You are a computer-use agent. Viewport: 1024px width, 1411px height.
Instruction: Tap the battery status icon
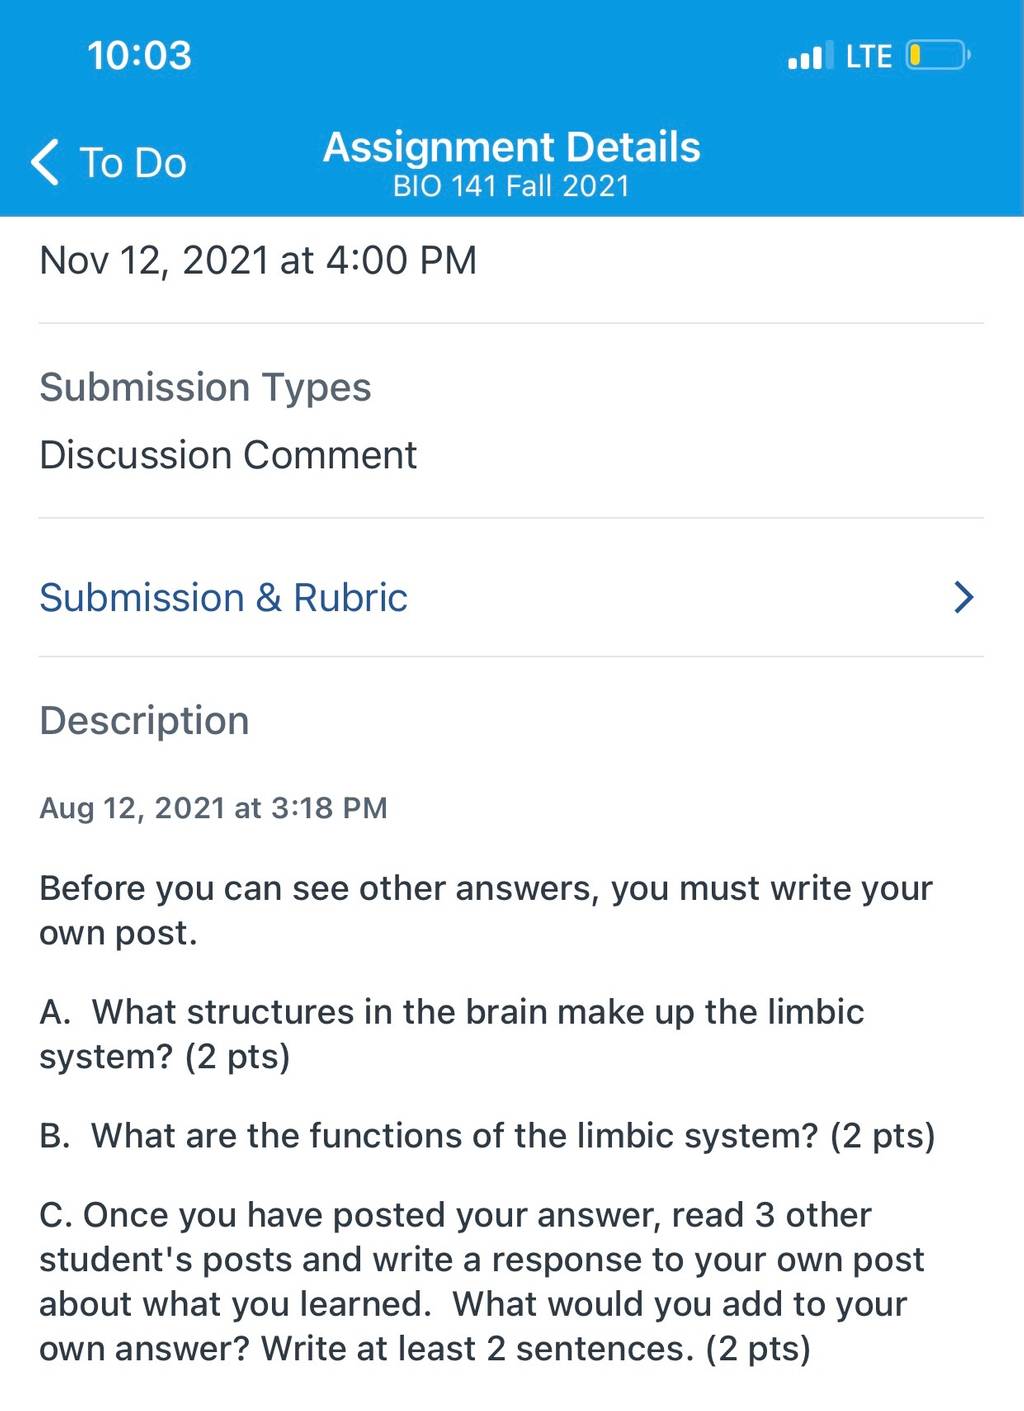point(937,55)
